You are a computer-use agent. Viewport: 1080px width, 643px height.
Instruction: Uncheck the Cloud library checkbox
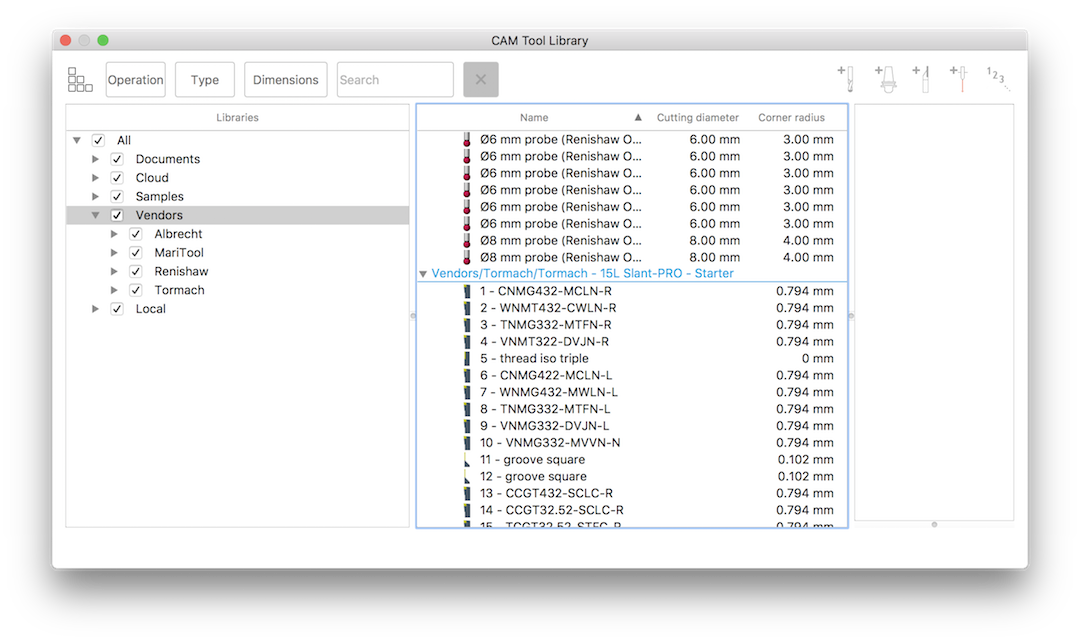click(x=117, y=178)
